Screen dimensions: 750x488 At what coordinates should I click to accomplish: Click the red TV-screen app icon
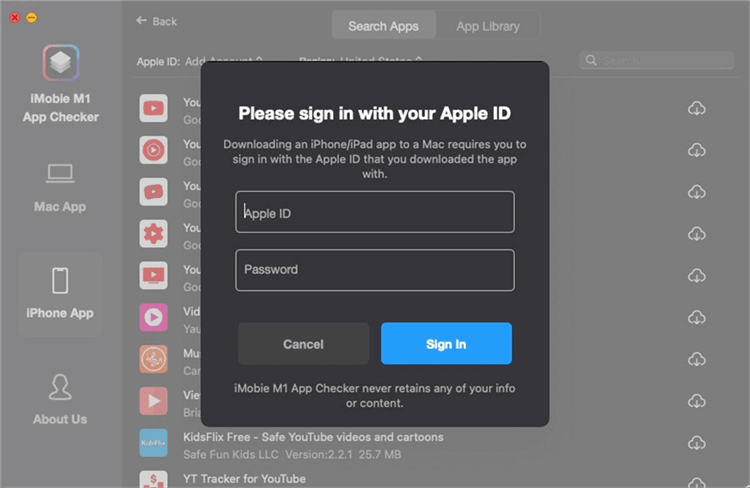[x=154, y=276]
